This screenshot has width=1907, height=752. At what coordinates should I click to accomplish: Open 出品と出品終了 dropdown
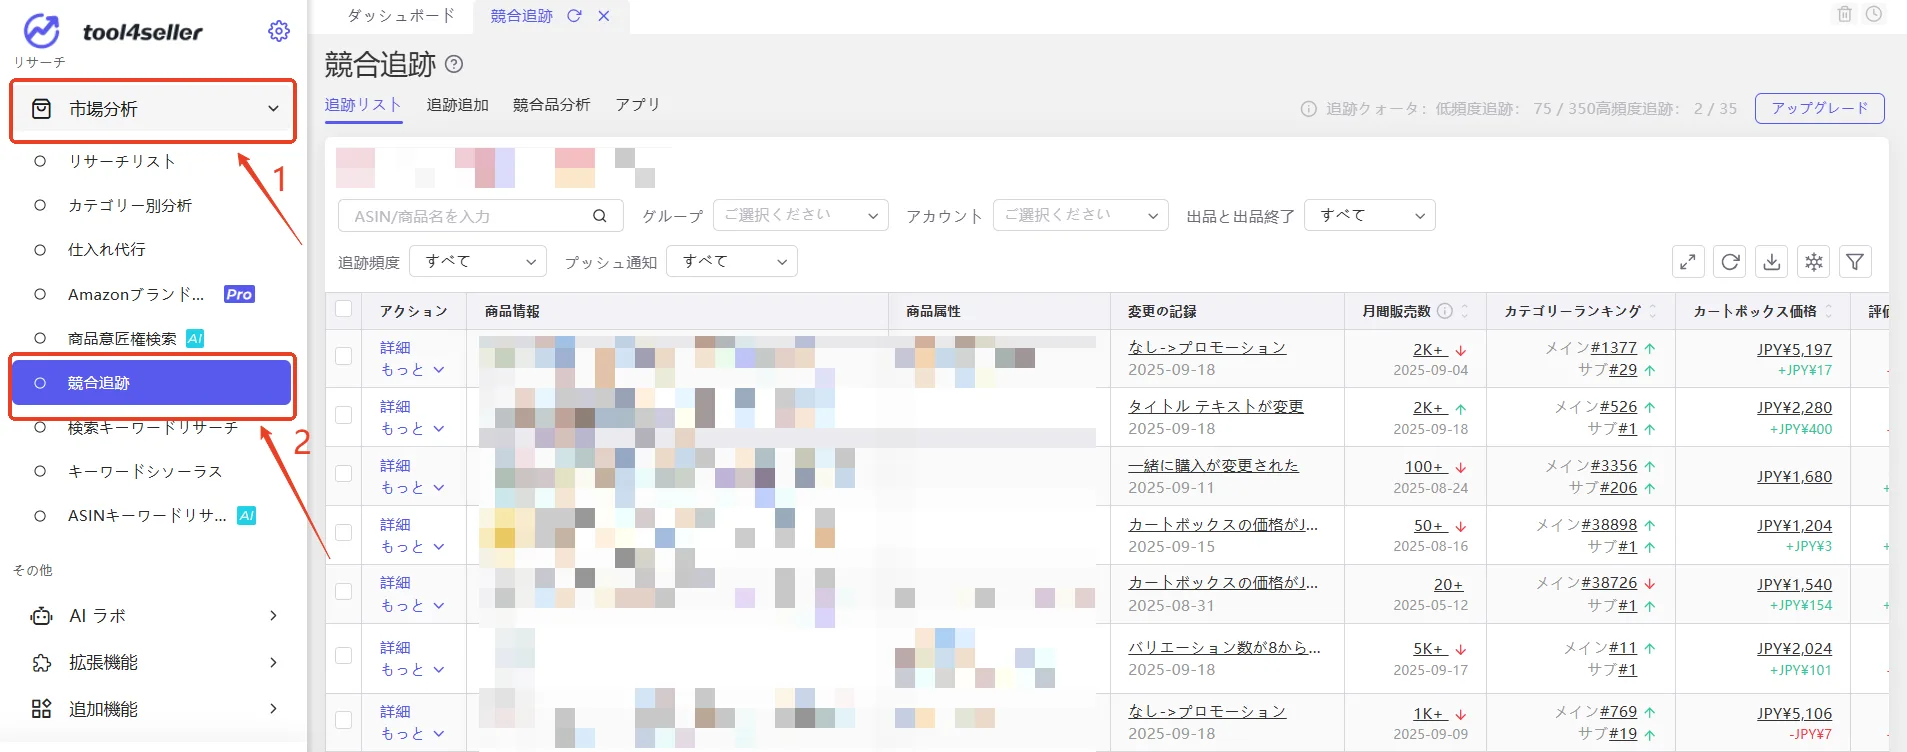coord(1370,215)
